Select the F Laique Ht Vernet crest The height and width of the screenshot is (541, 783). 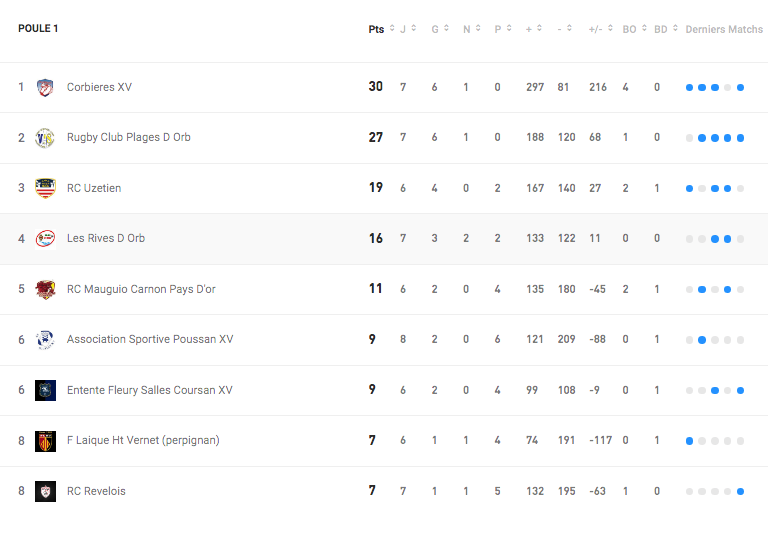point(45,441)
